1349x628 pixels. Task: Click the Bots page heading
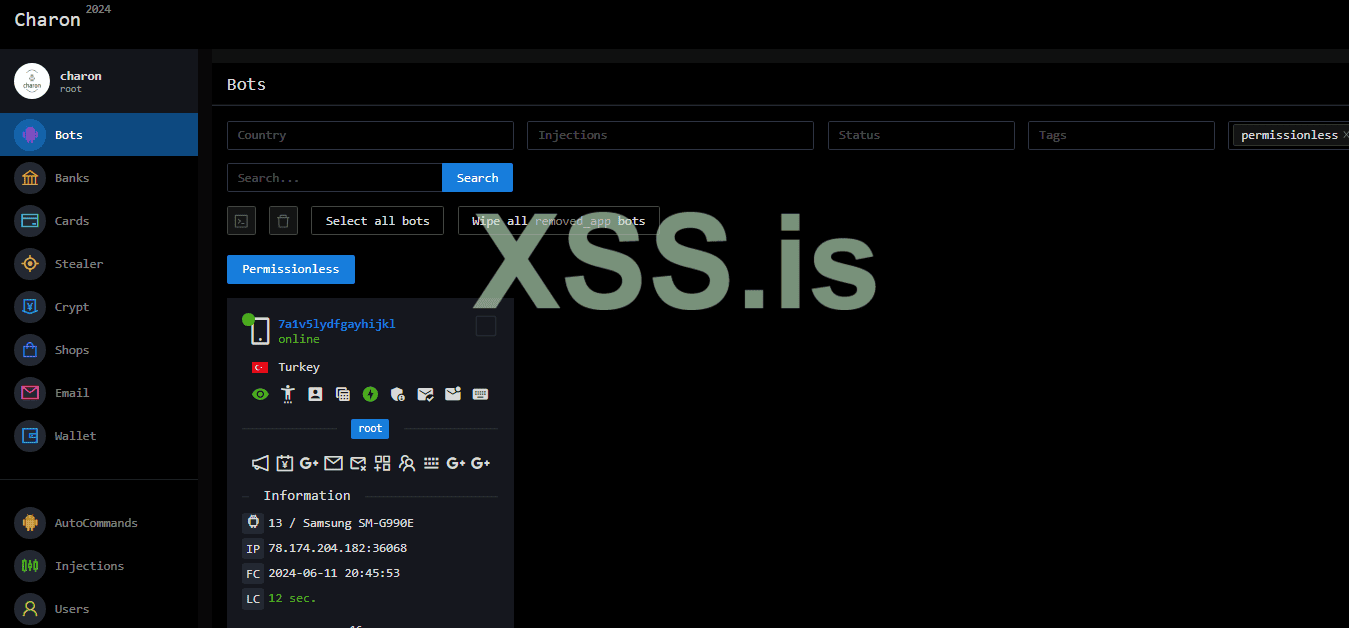click(x=246, y=84)
